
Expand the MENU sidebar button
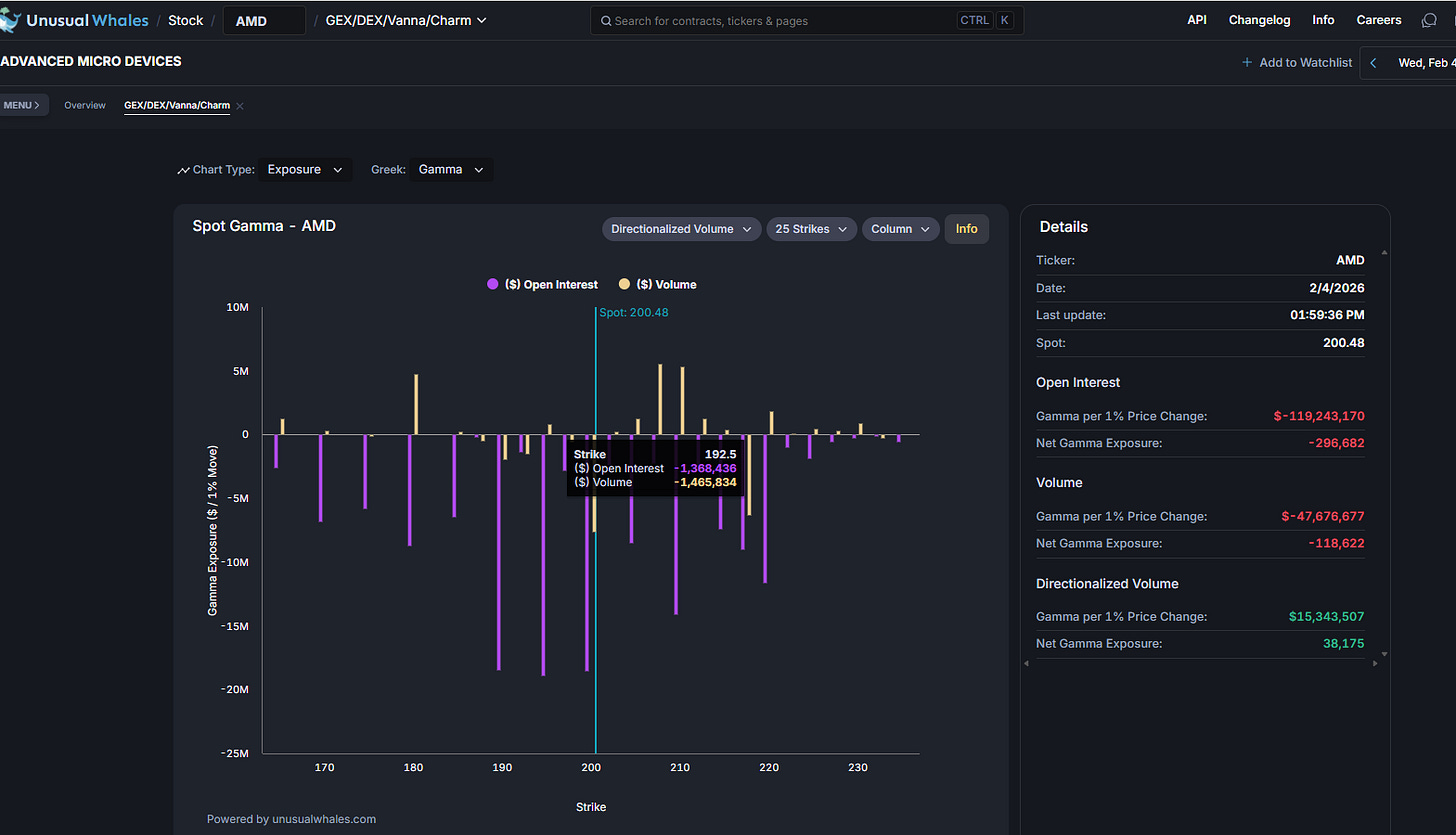tap(22, 105)
